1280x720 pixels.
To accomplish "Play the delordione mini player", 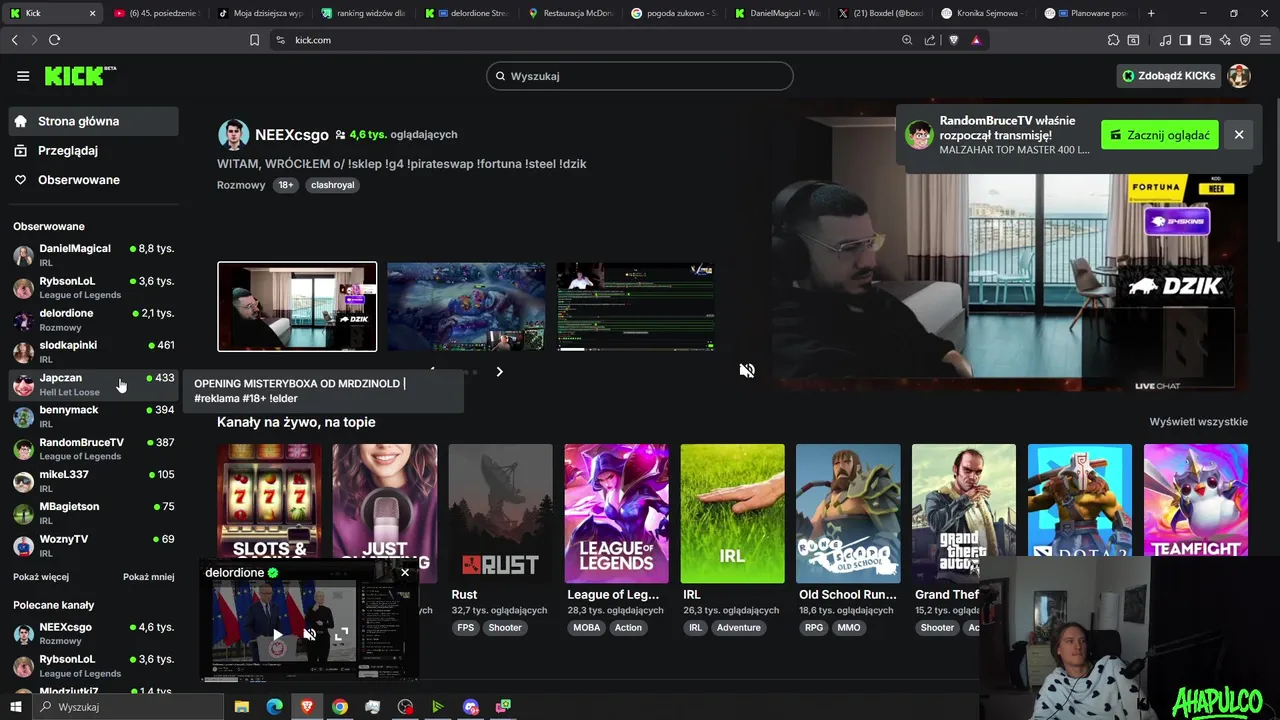I will pos(278,634).
